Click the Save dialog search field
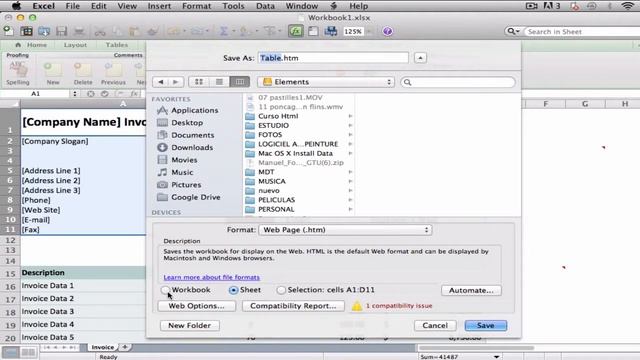Image resolution: width=640 pixels, height=360 pixels. (458, 82)
